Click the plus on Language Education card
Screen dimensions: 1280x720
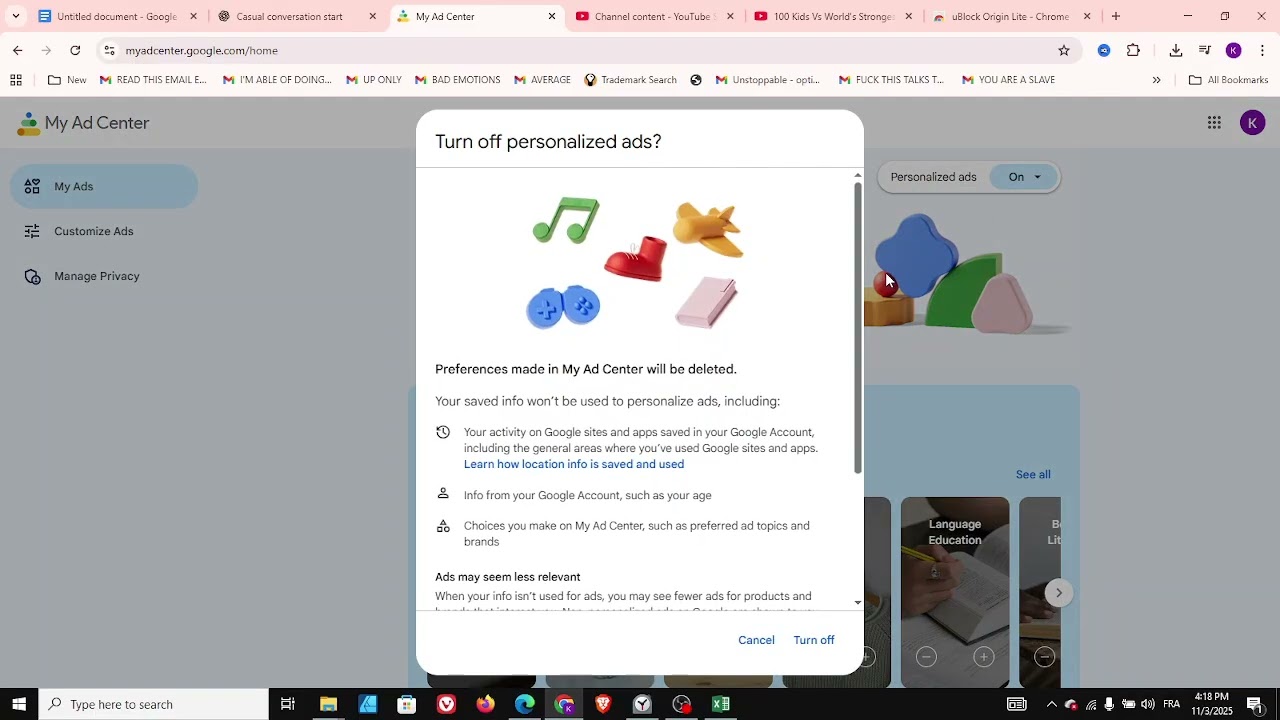click(984, 657)
